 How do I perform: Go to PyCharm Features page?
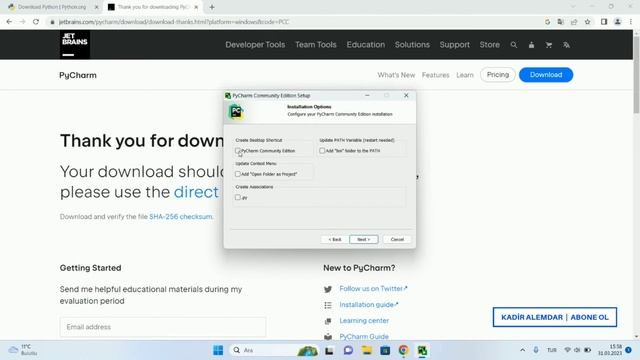point(436,75)
